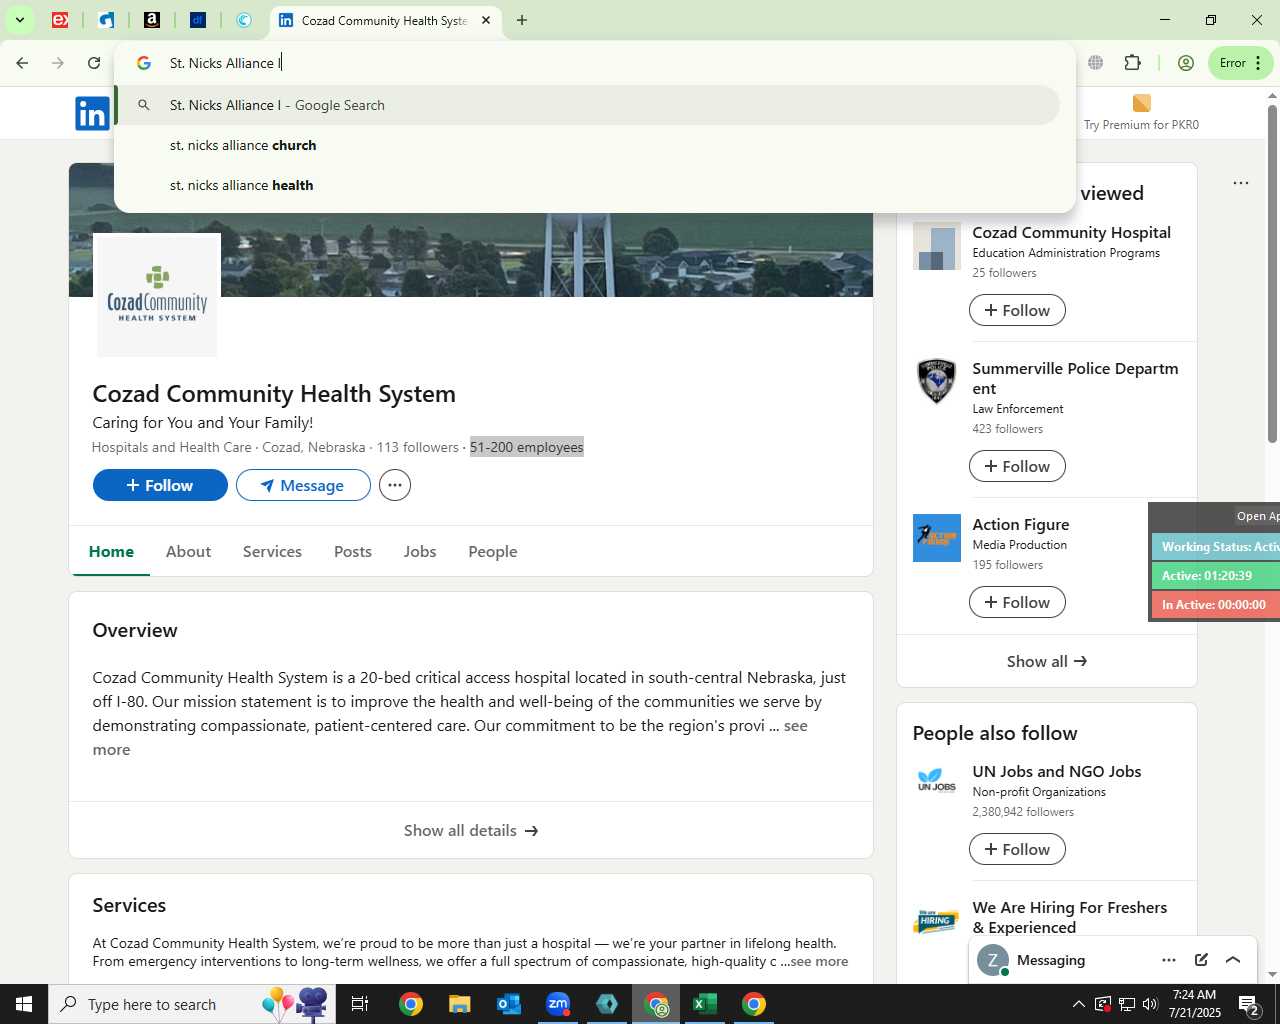Switch to the Jobs tab
This screenshot has height=1024, width=1280.
pos(420,551)
